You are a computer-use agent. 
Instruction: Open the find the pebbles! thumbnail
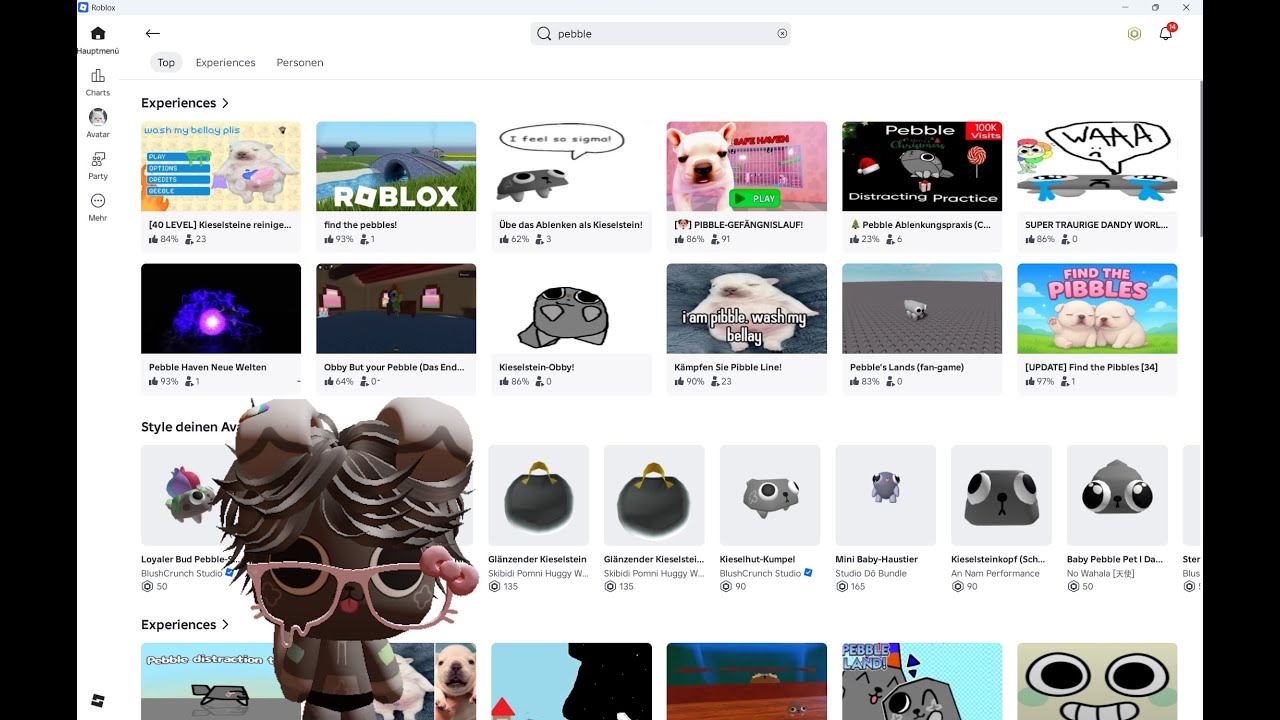tap(396, 166)
